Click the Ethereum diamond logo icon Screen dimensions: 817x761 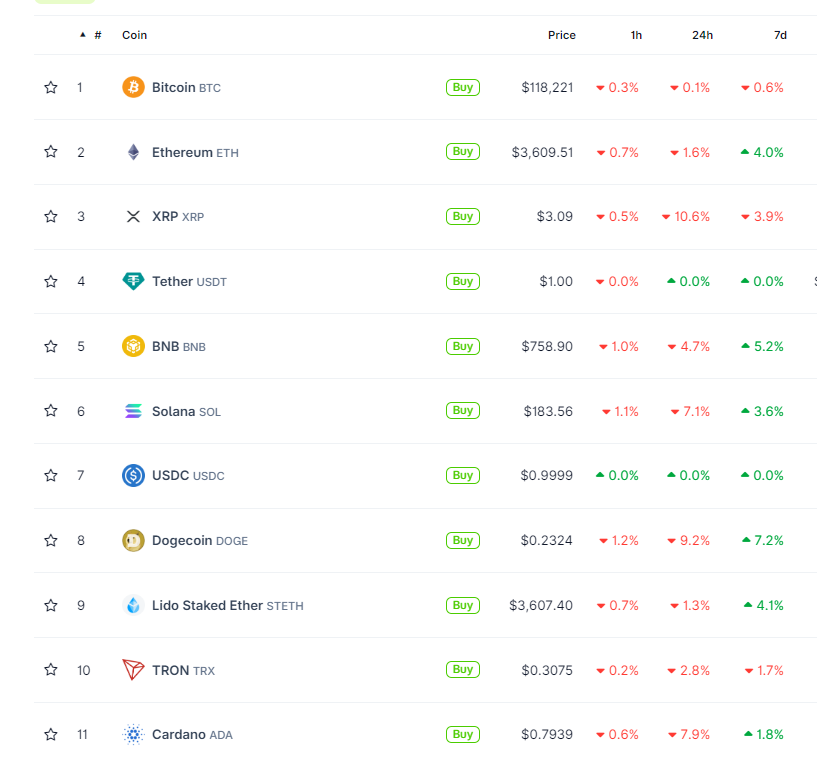pos(133,152)
